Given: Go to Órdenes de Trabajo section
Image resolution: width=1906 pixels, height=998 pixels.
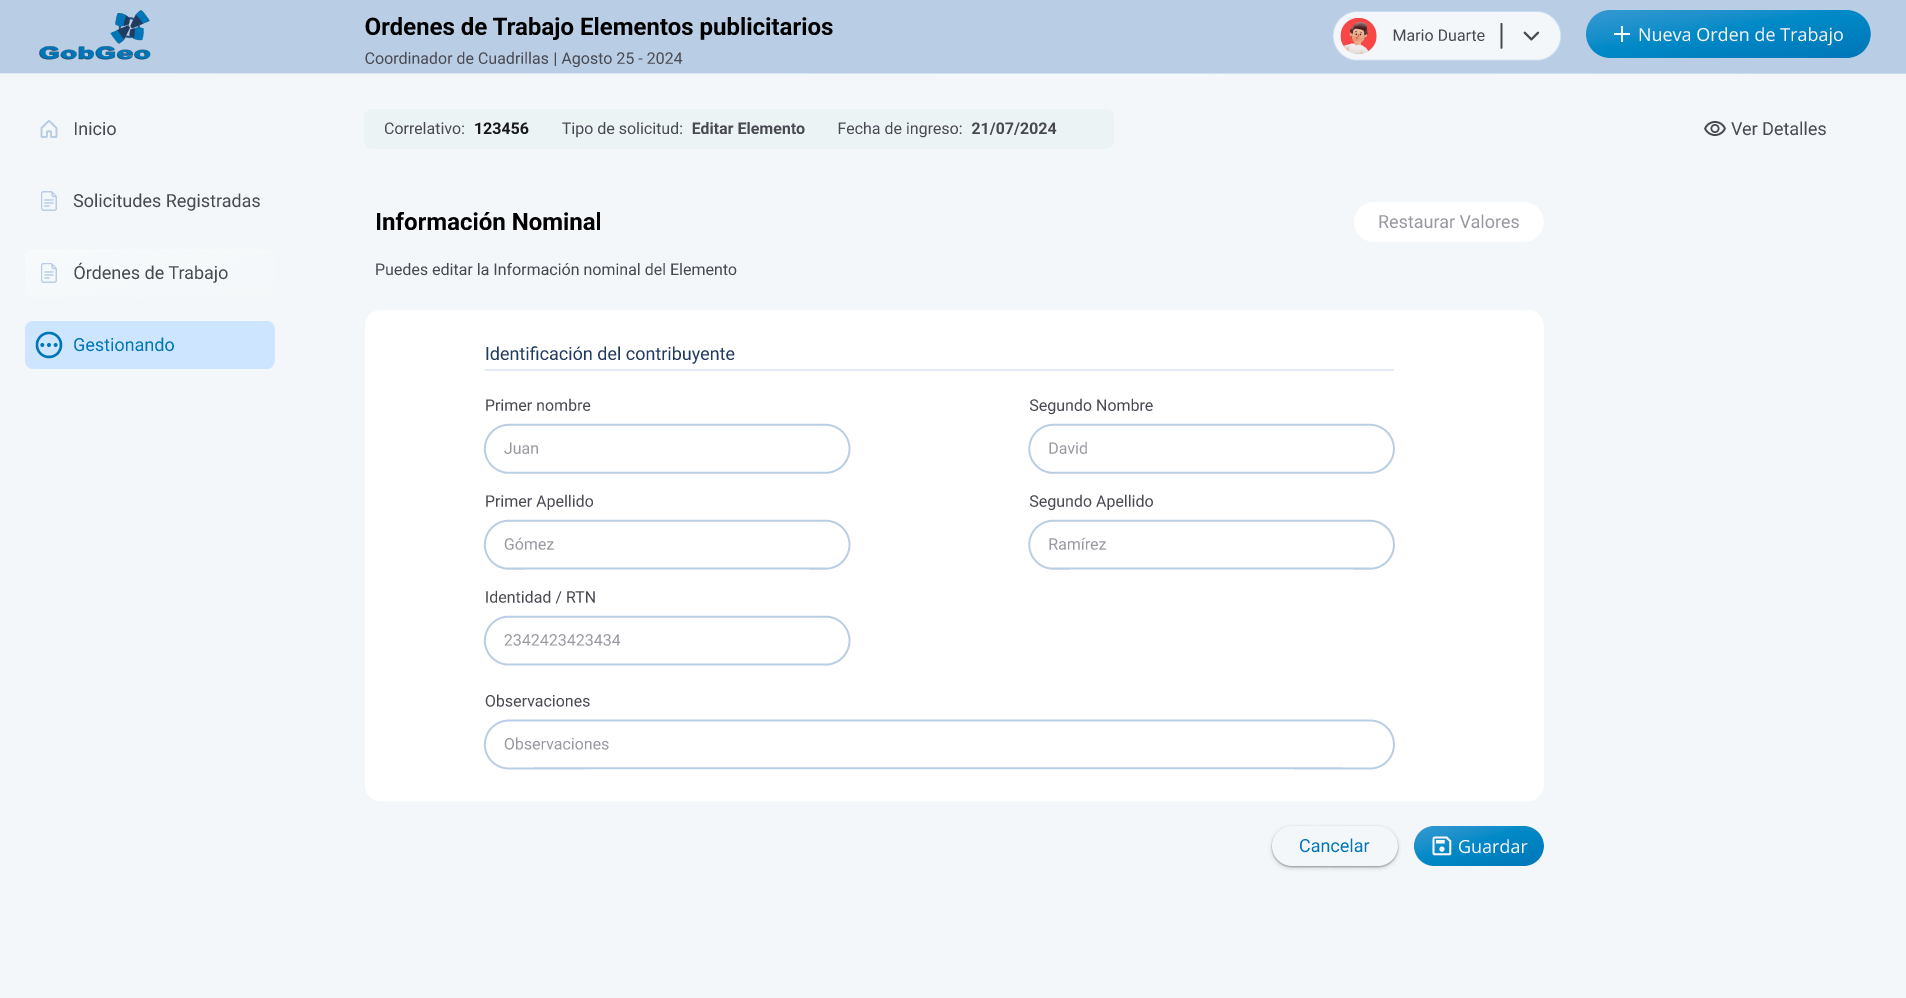Looking at the screenshot, I should (150, 273).
